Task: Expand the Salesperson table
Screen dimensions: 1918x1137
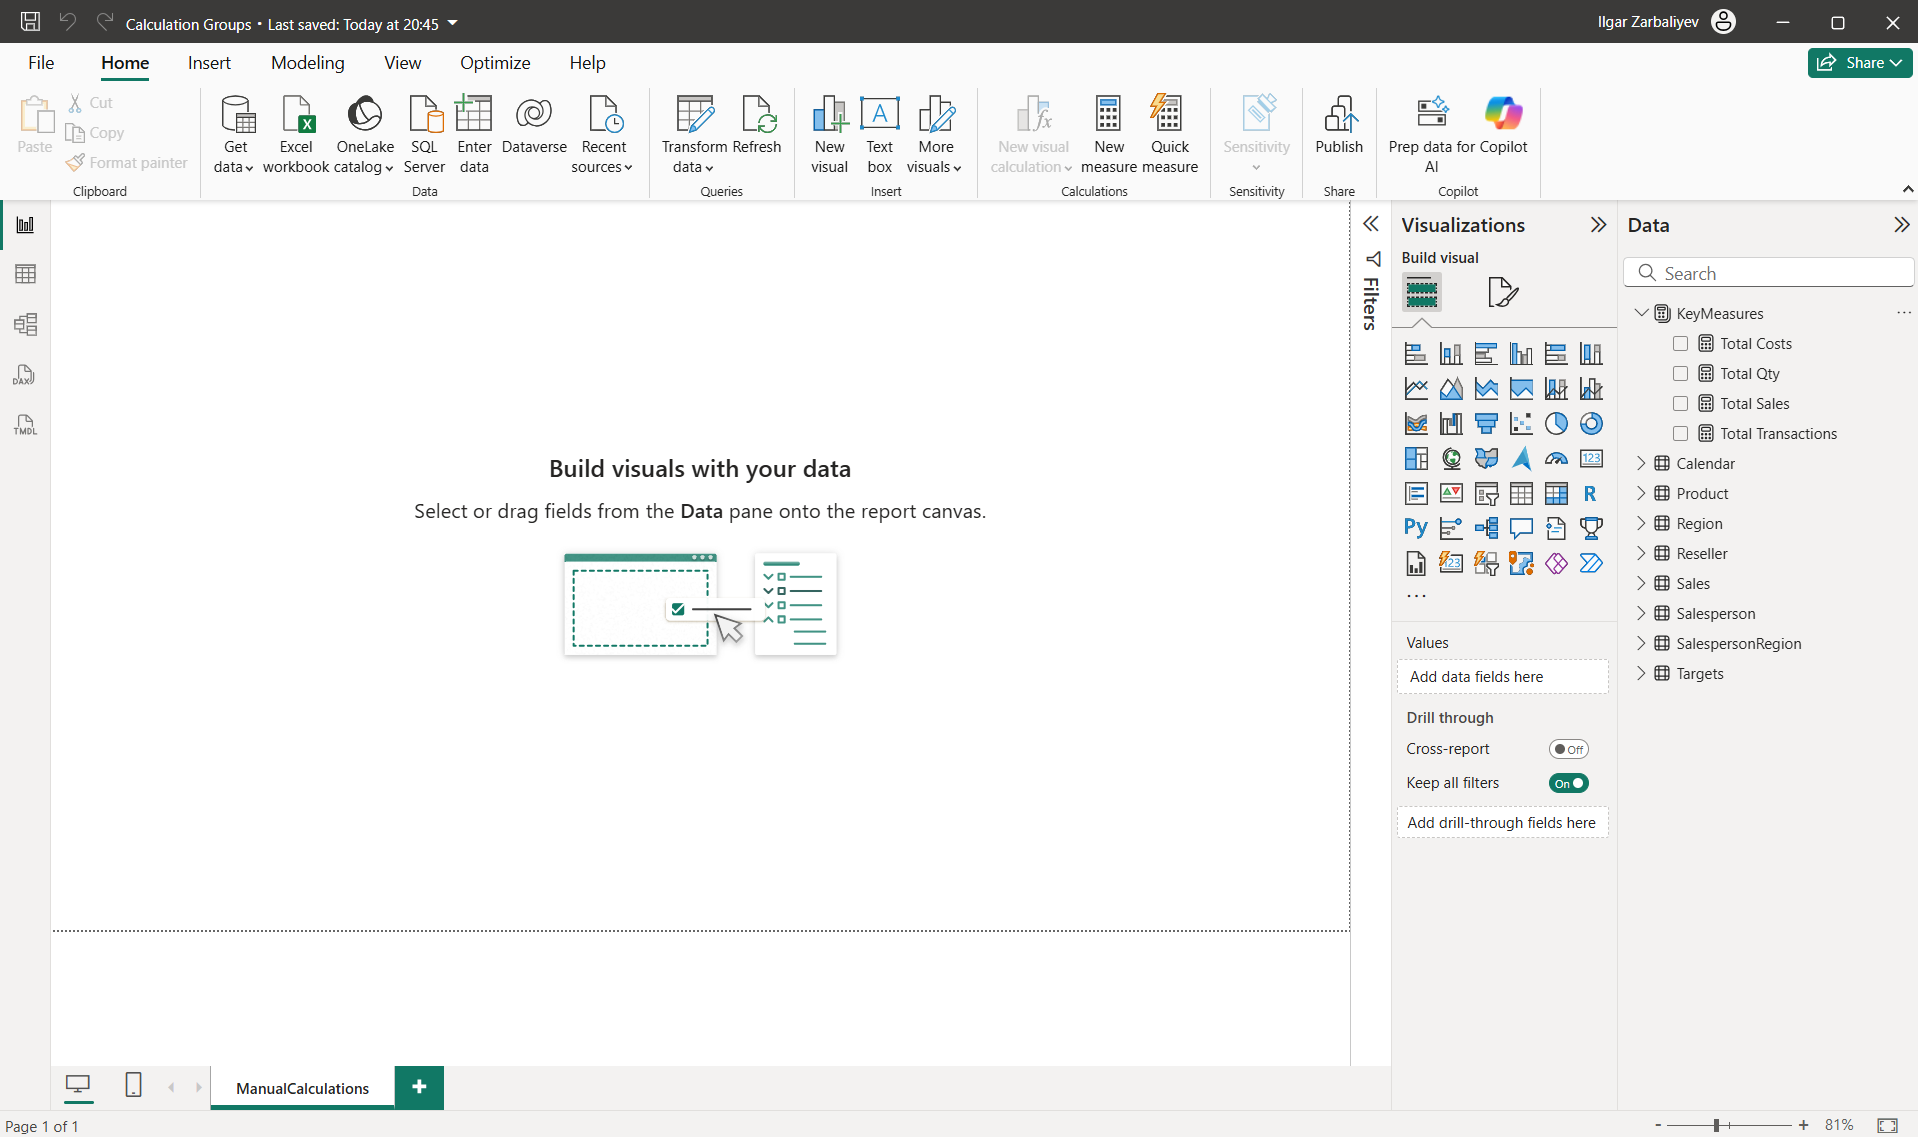Action: pos(1641,613)
